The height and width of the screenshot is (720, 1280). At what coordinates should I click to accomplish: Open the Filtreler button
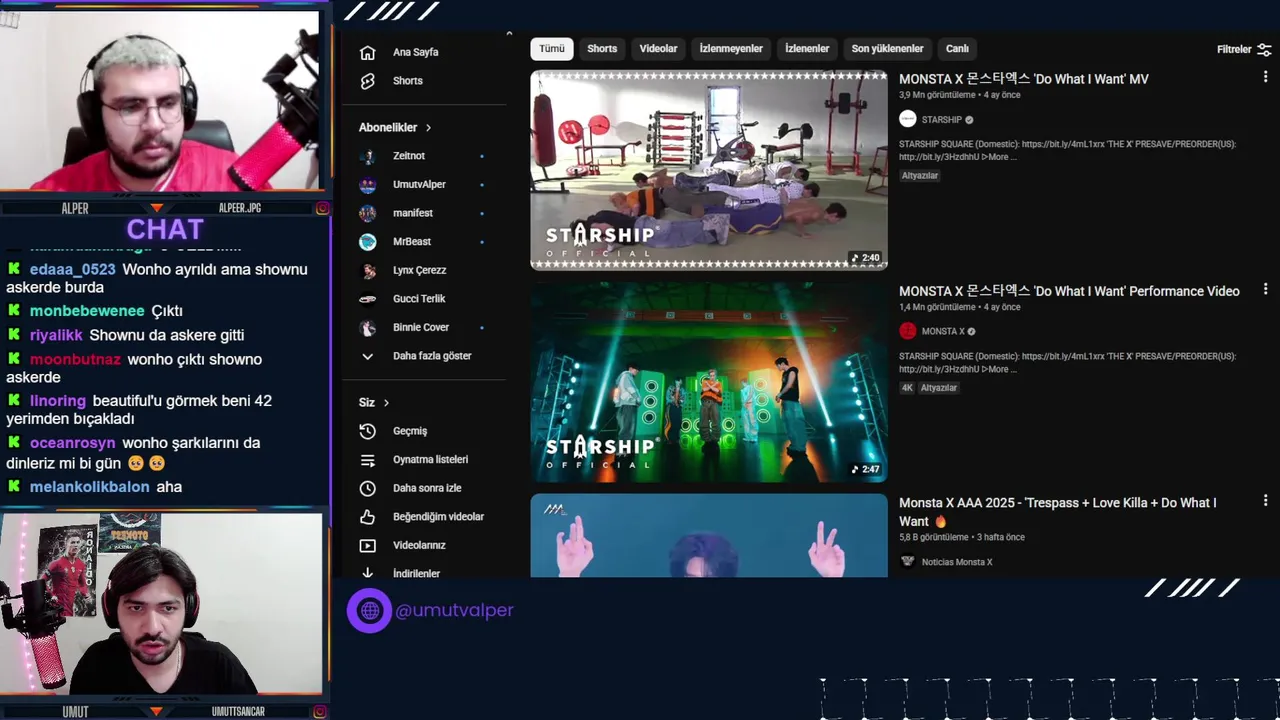[1244, 49]
